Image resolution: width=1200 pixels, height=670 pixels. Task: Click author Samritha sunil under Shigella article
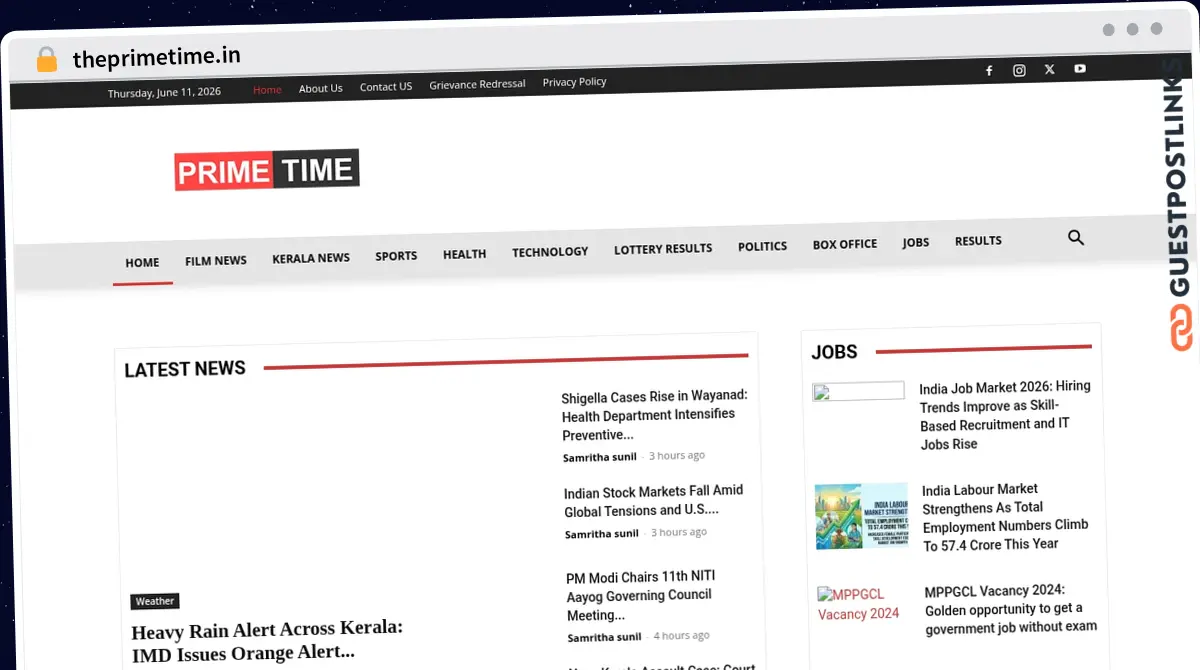coord(601,457)
